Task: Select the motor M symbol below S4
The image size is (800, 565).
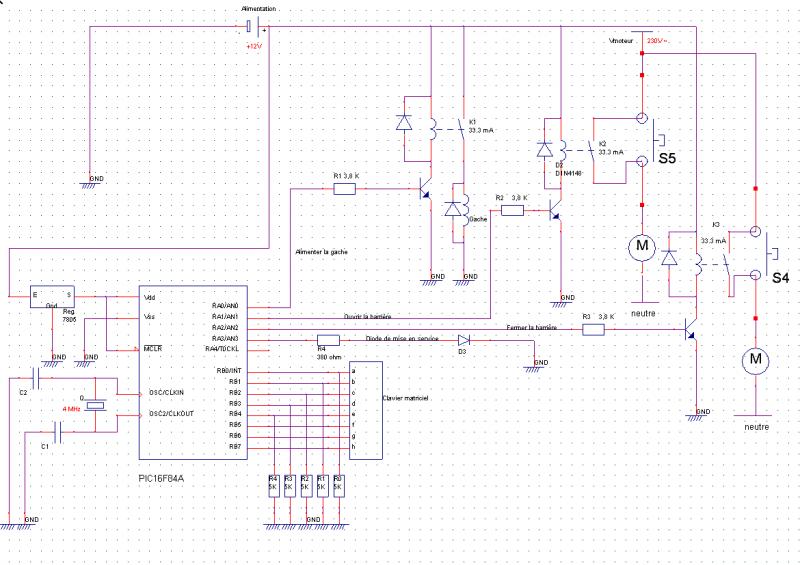Action: 756,360
